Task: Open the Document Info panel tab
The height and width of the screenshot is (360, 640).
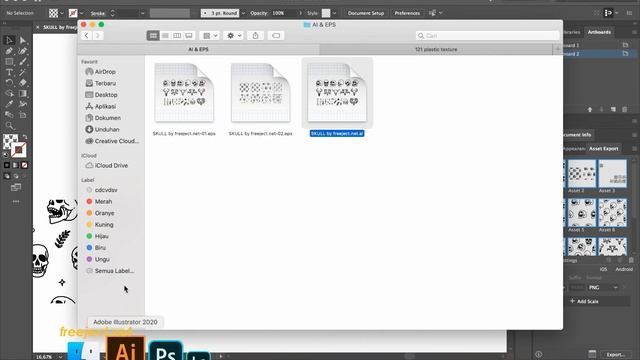Action: point(577,134)
